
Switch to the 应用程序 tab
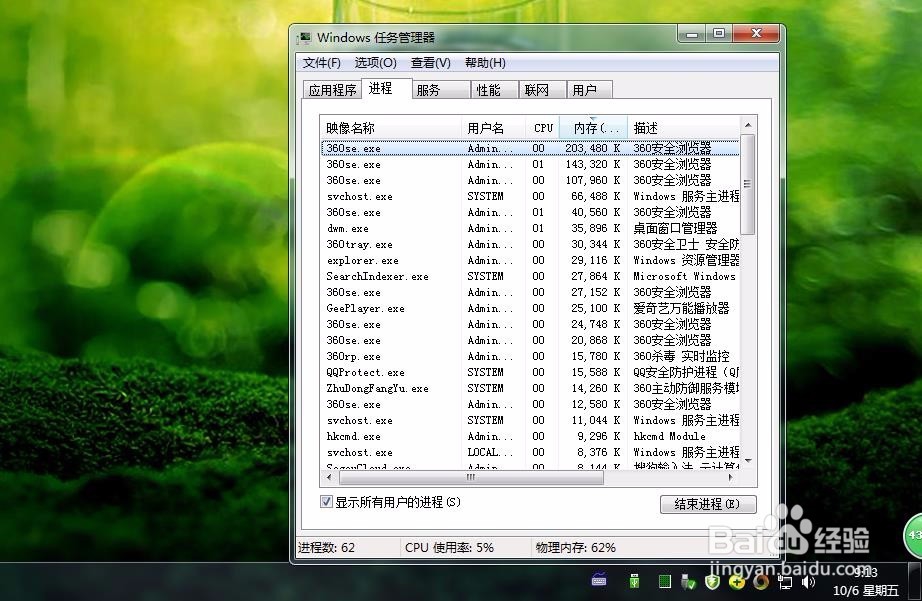(332, 90)
